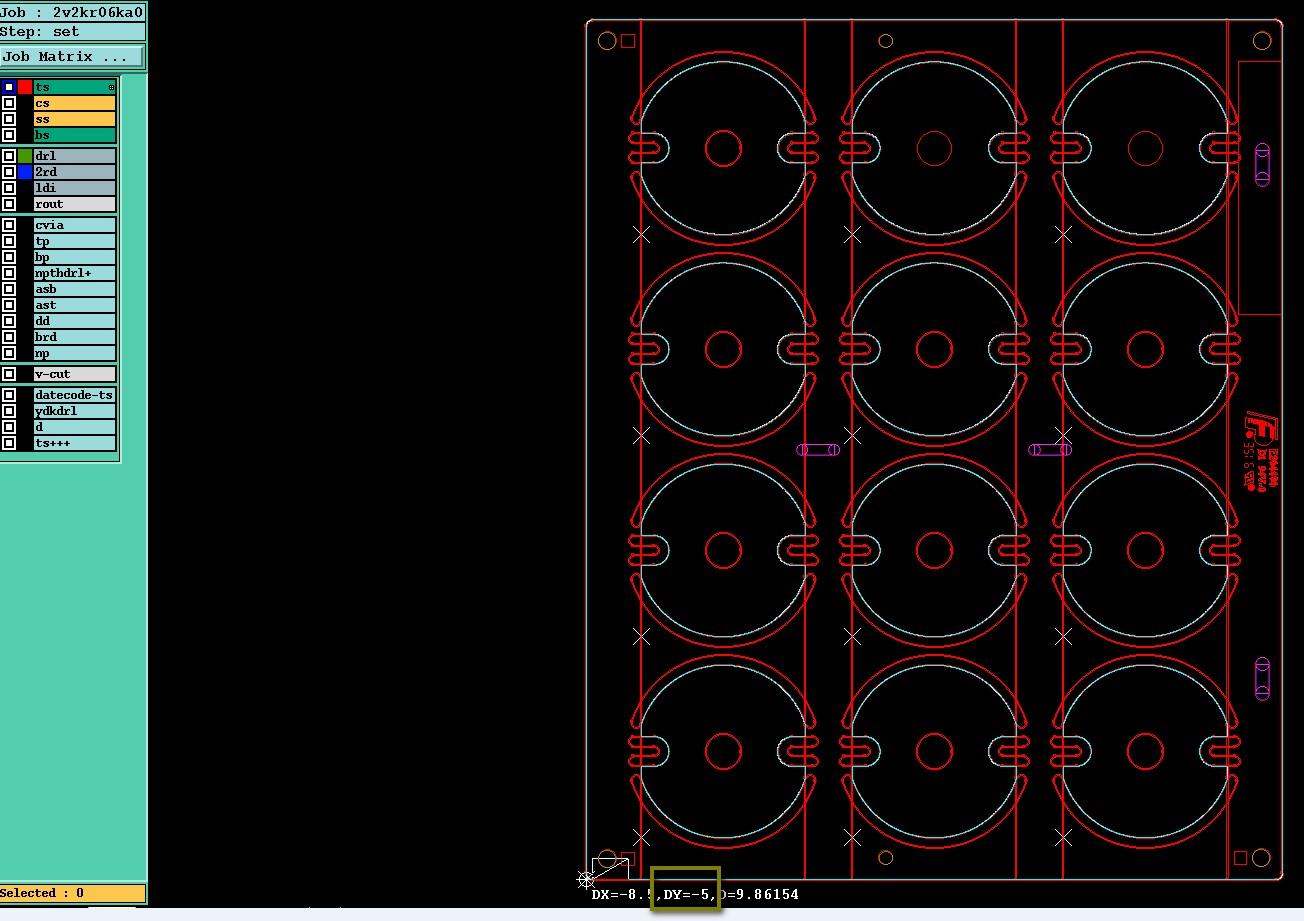Enable the cs layer checkbox

(x=9, y=103)
